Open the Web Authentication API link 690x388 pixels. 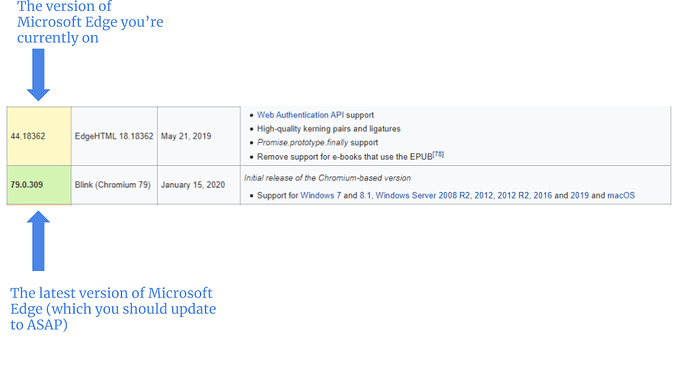(300, 115)
